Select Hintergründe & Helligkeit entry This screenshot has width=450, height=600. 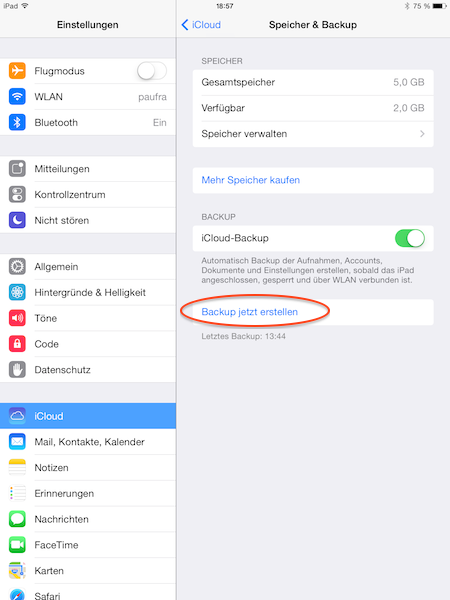click(x=88, y=292)
